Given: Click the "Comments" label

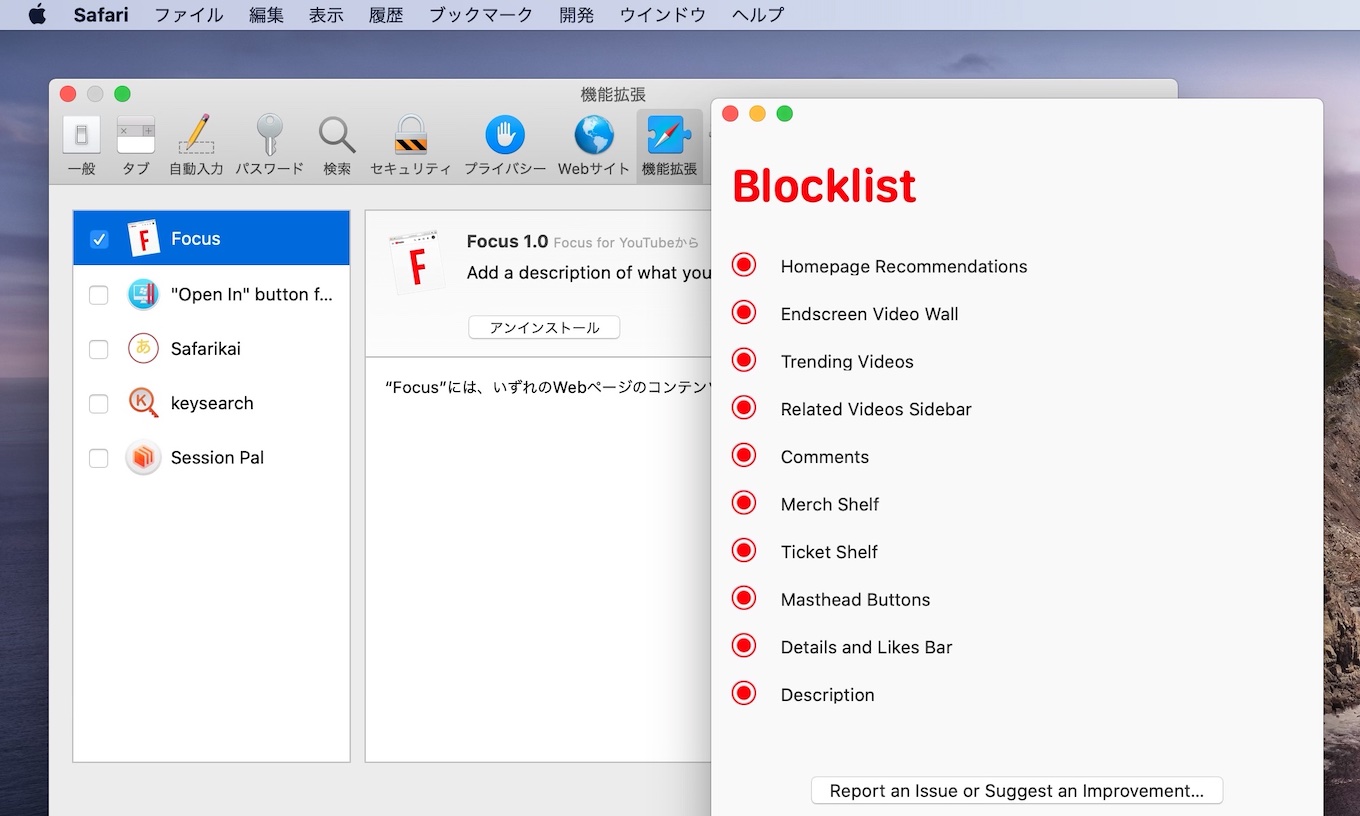Looking at the screenshot, I should (825, 457).
